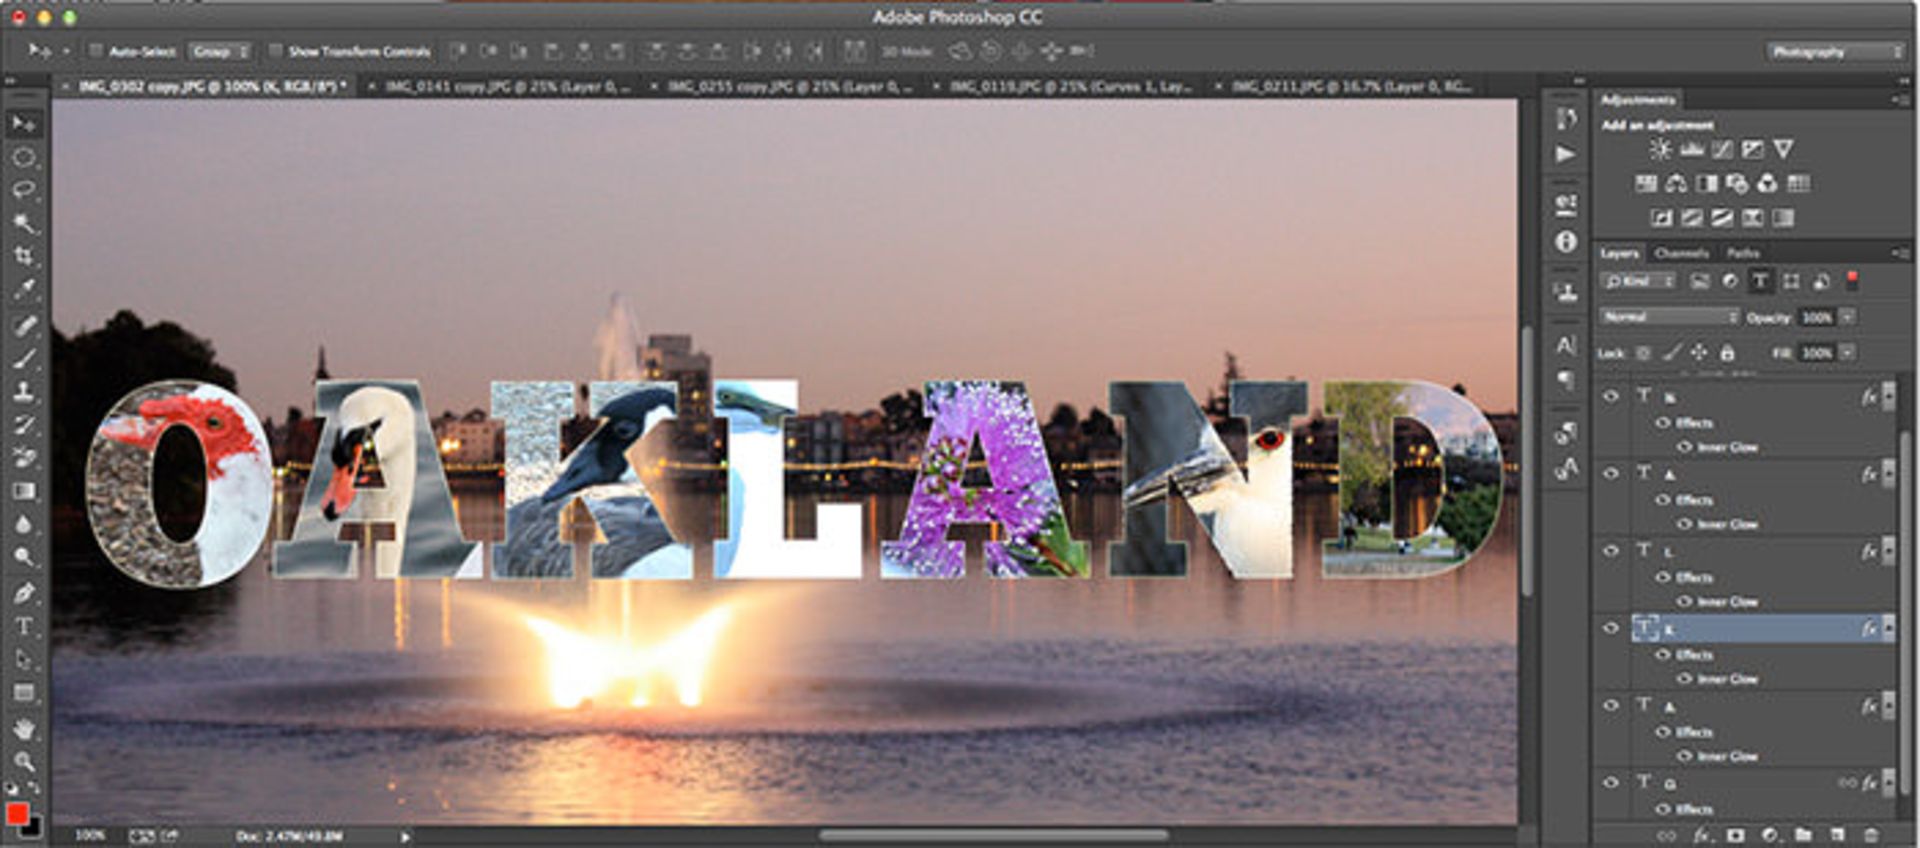Switch to IMG_0141 copy.JPG document tab
Image resolution: width=1920 pixels, height=848 pixels.
(506, 87)
